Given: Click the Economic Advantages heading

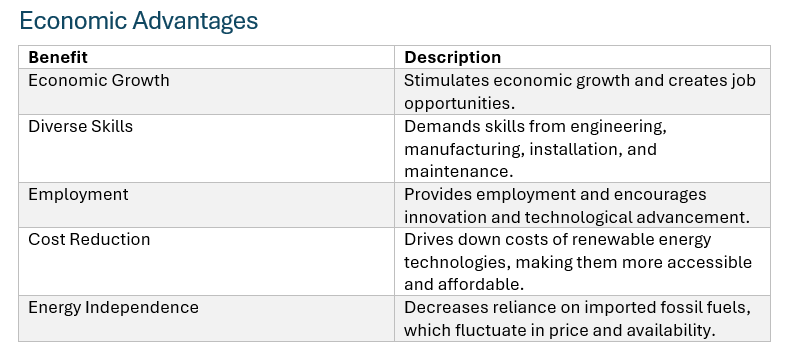Looking at the screenshot, I should [x=138, y=21].
